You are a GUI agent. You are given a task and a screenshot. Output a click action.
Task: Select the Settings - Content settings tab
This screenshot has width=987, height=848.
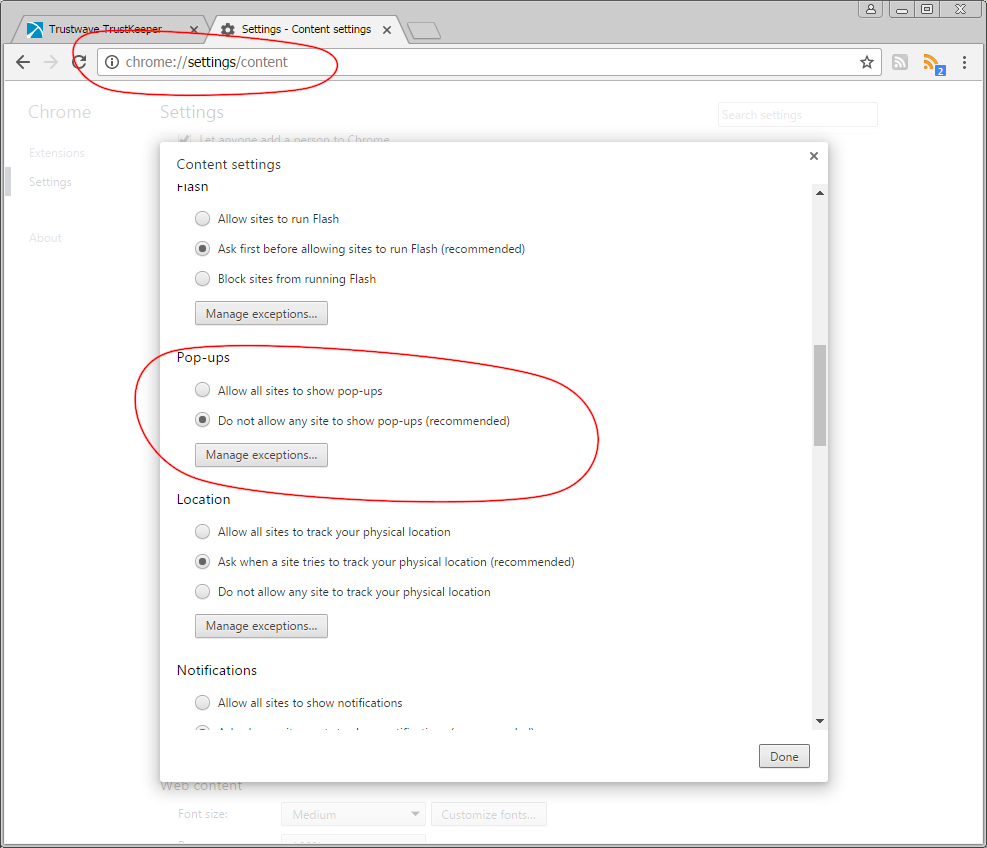(307, 29)
